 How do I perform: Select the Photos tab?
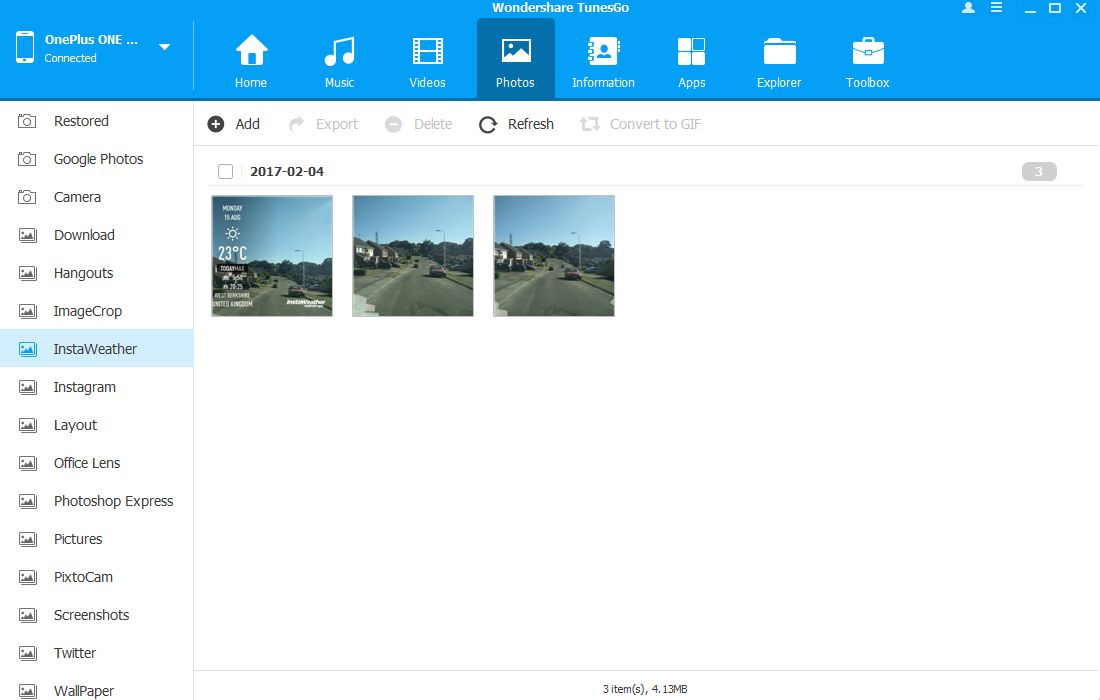(515, 59)
